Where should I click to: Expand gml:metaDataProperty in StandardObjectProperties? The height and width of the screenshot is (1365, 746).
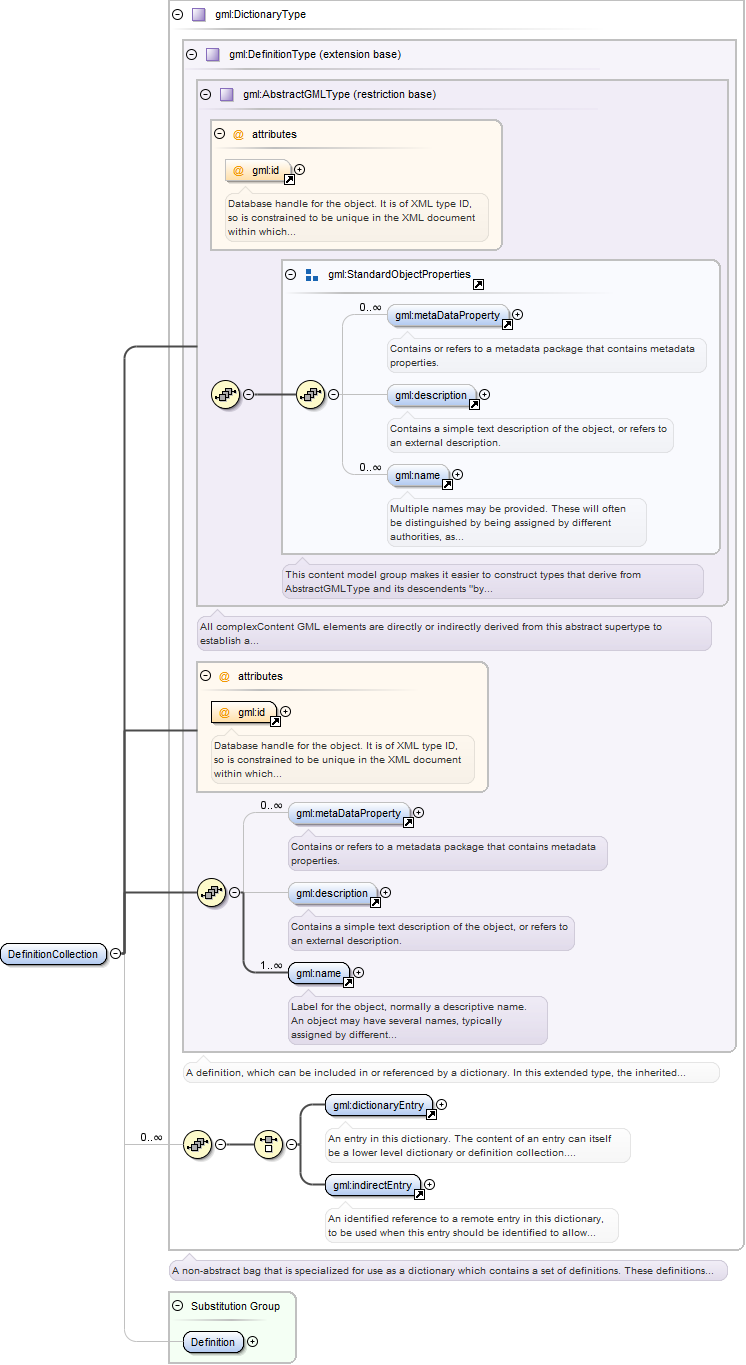(517, 314)
